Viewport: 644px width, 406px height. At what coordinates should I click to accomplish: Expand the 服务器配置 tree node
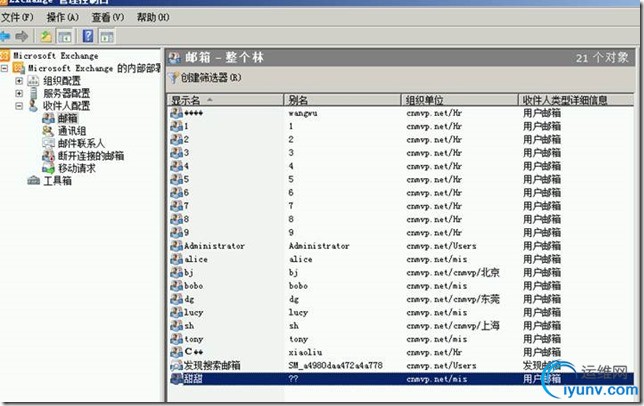tap(19, 93)
